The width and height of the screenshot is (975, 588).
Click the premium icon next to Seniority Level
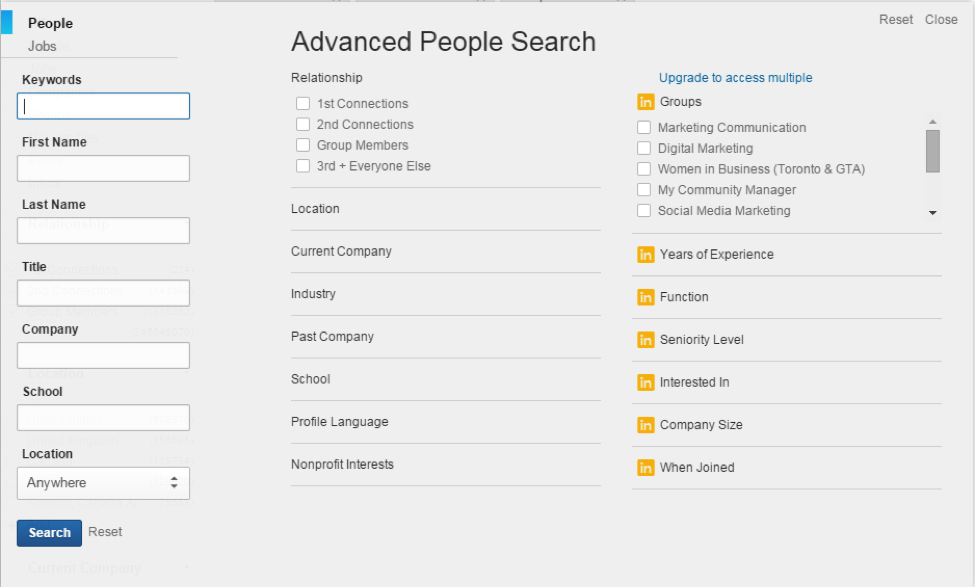tap(645, 340)
